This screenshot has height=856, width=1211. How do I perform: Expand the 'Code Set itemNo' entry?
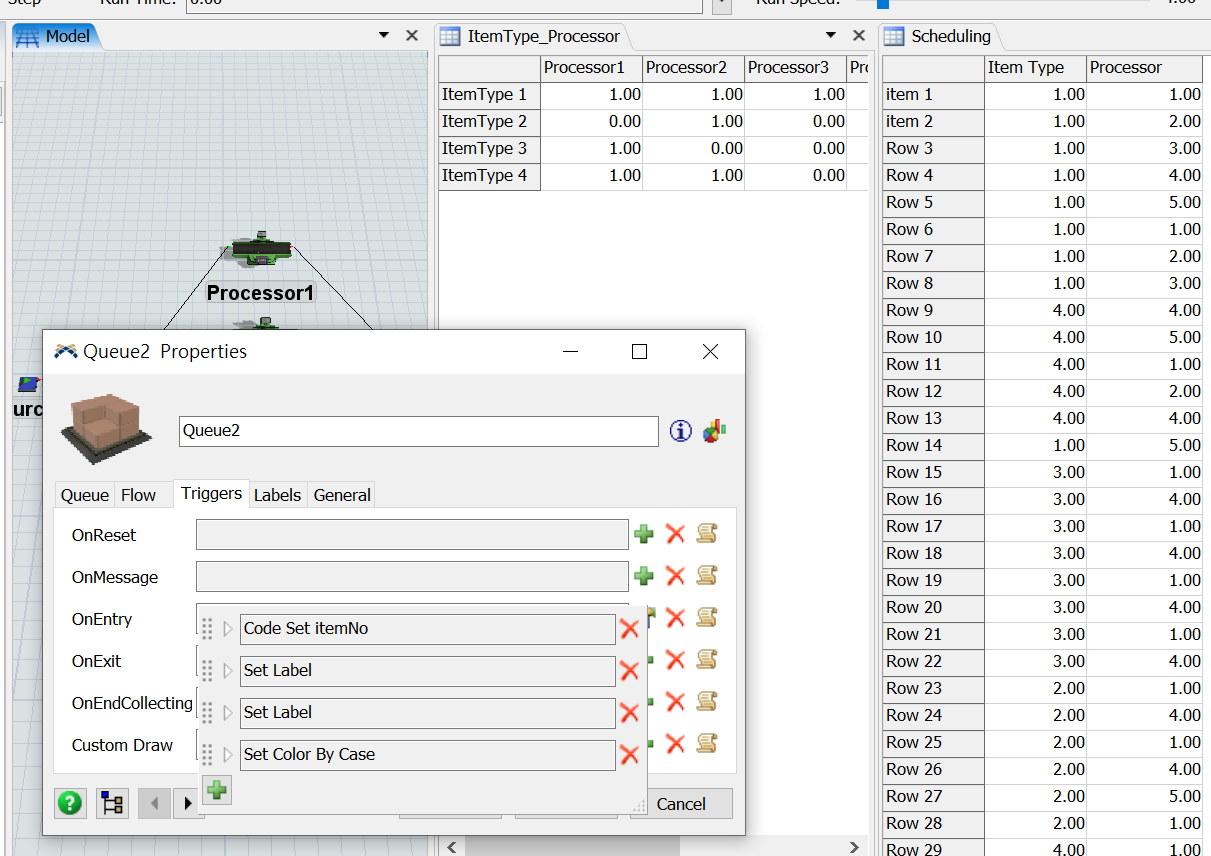[x=227, y=629]
